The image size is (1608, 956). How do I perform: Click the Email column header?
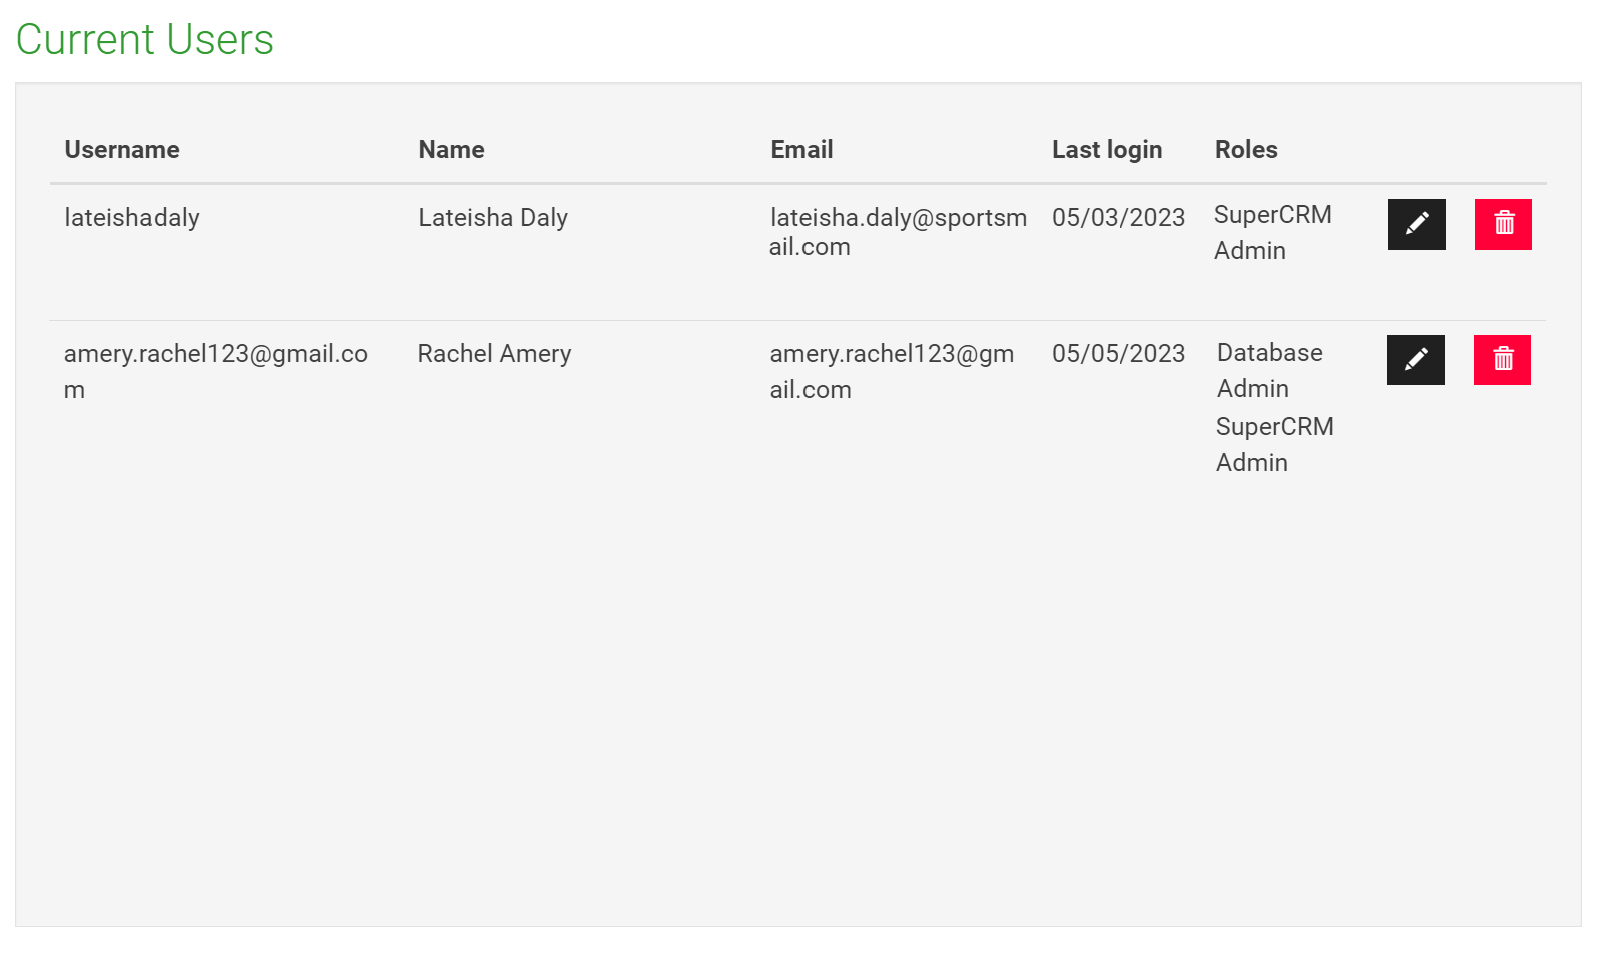(801, 150)
